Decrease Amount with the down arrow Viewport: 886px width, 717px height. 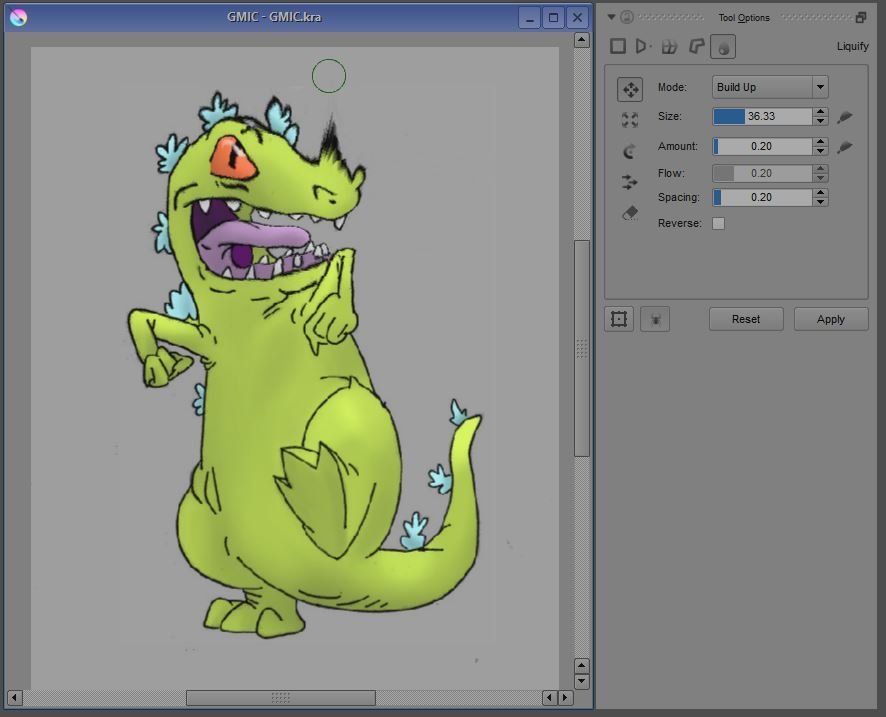click(x=820, y=151)
